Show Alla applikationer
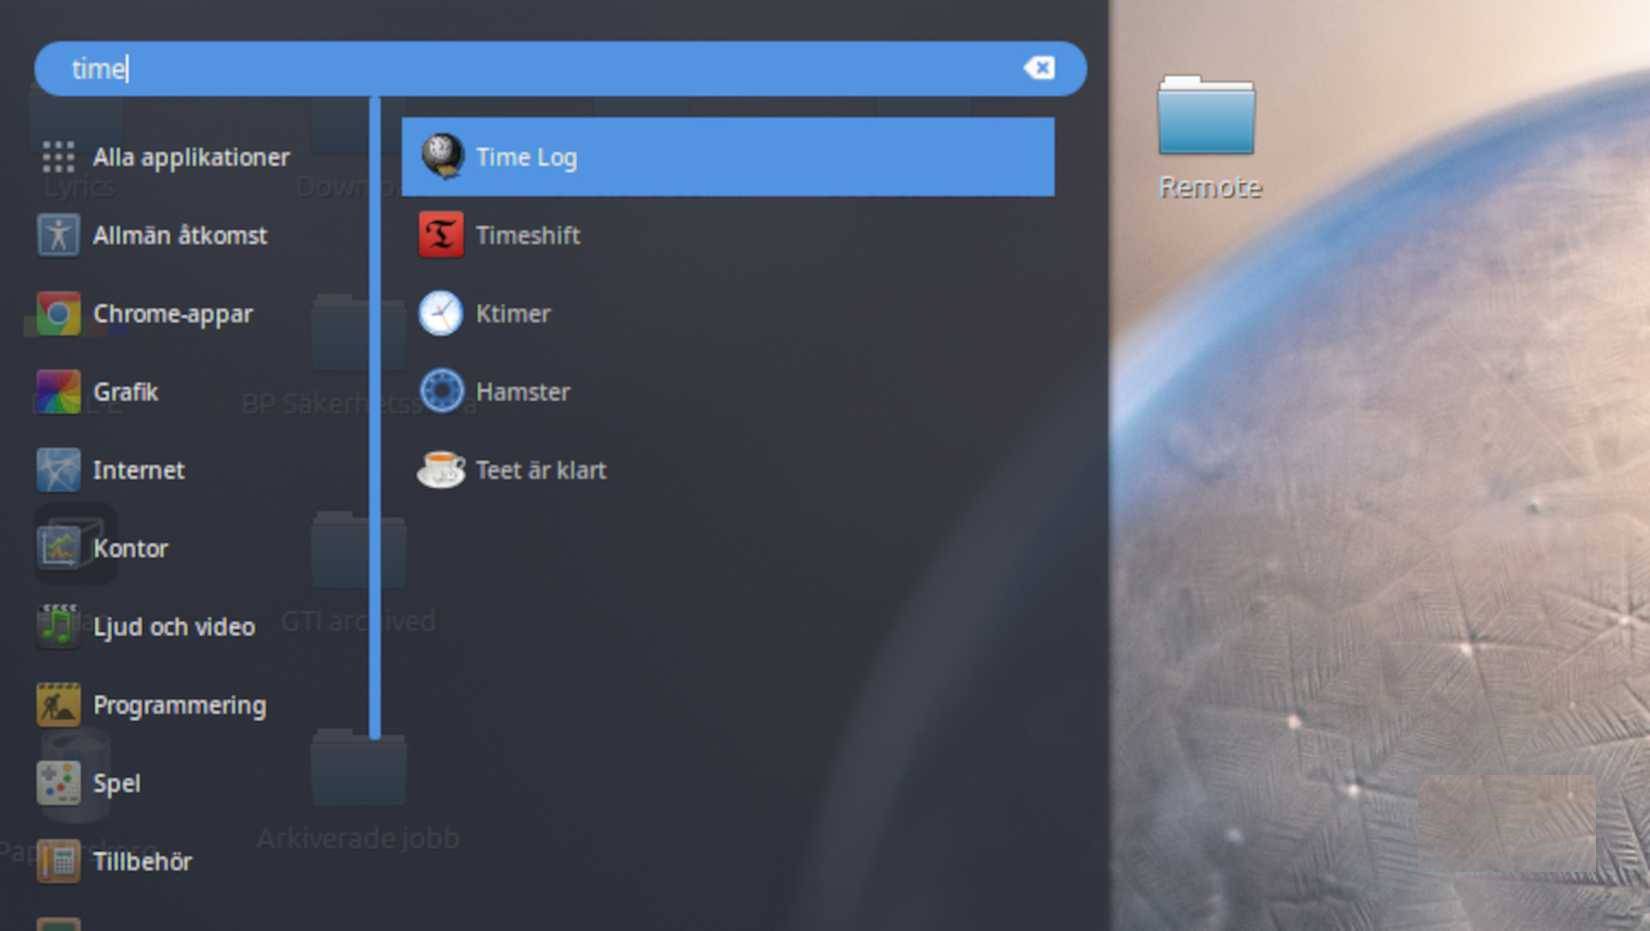Image resolution: width=1650 pixels, height=931 pixels. click(x=192, y=157)
